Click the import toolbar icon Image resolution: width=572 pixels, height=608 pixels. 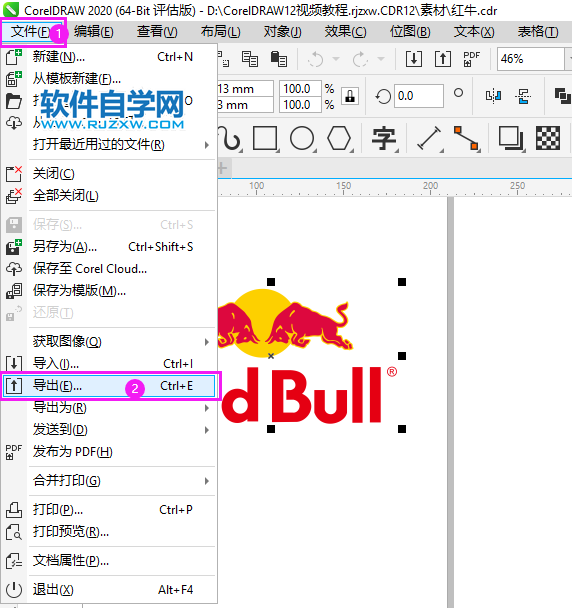click(414, 59)
